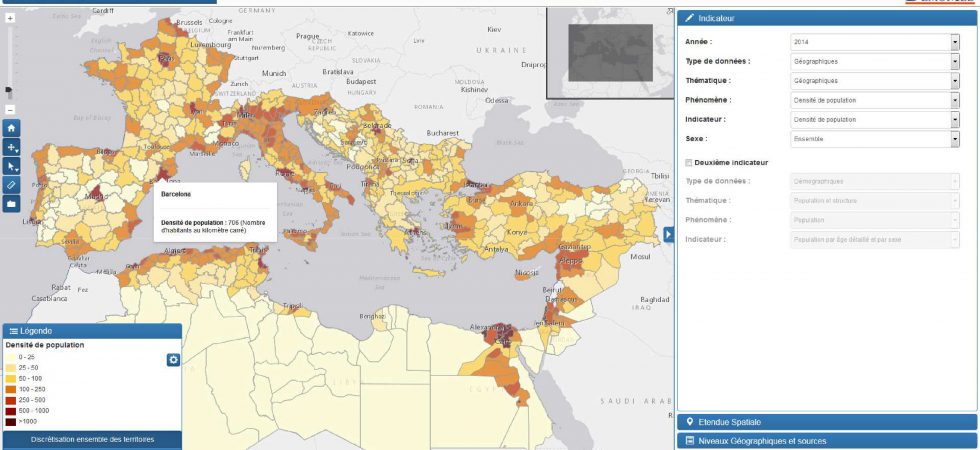
Task: Activate the ruler measure tool
Action: pos(11,185)
